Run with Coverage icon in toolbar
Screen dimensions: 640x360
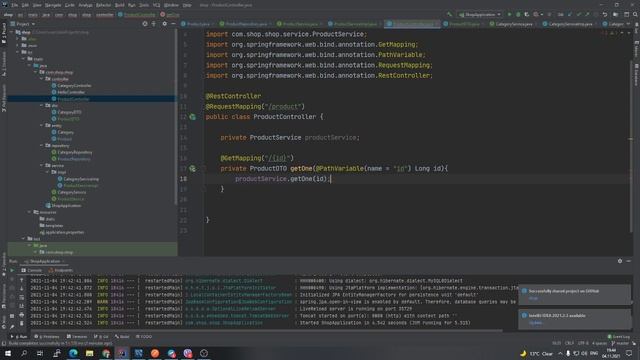527,15
